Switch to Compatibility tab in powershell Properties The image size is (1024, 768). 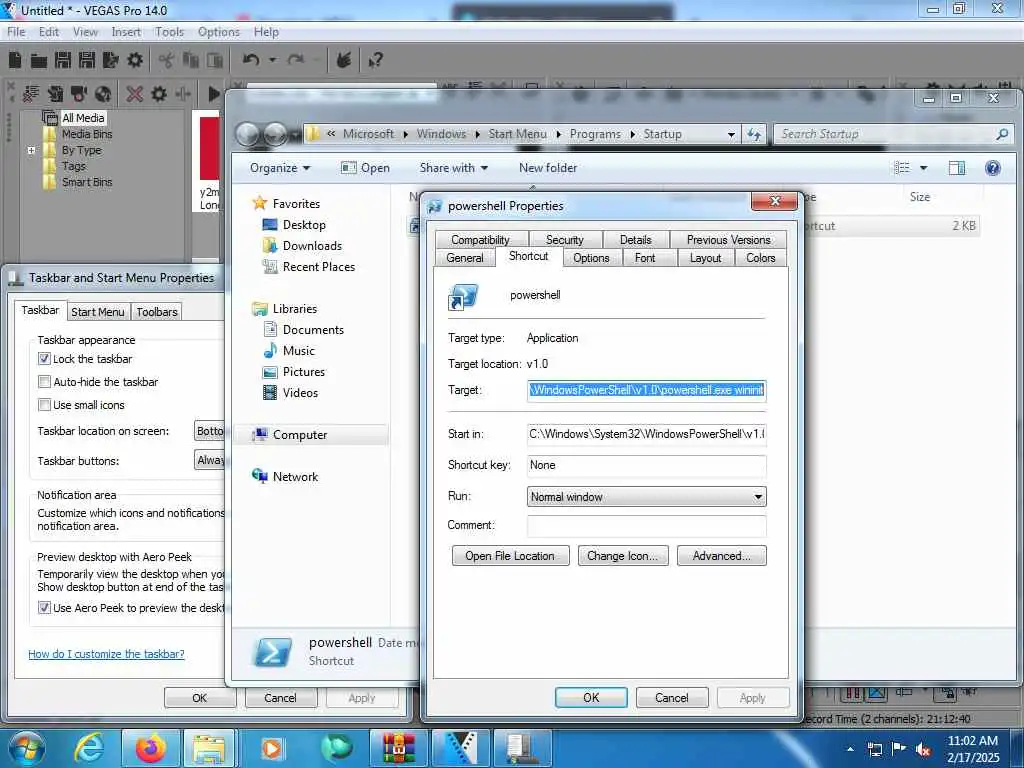480,240
